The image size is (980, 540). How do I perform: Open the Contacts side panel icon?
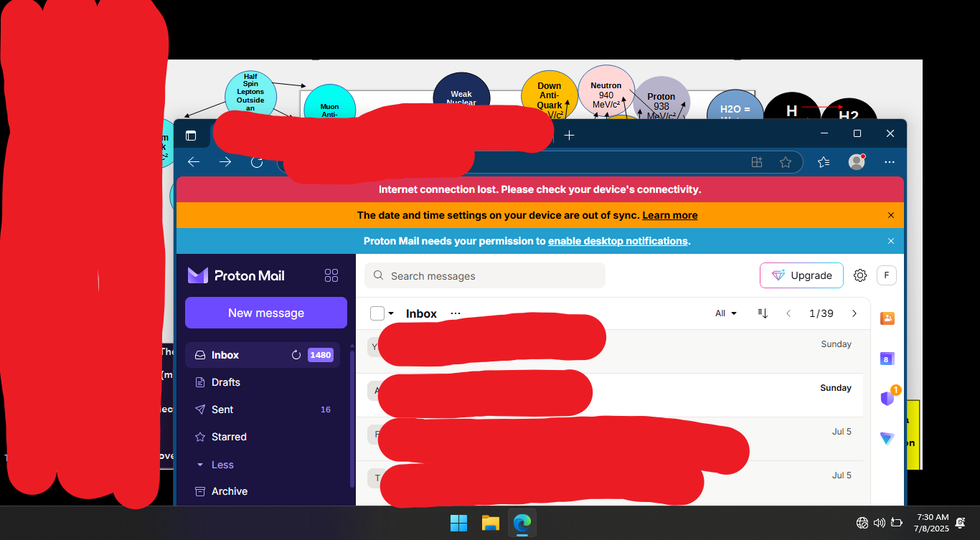[887, 318]
